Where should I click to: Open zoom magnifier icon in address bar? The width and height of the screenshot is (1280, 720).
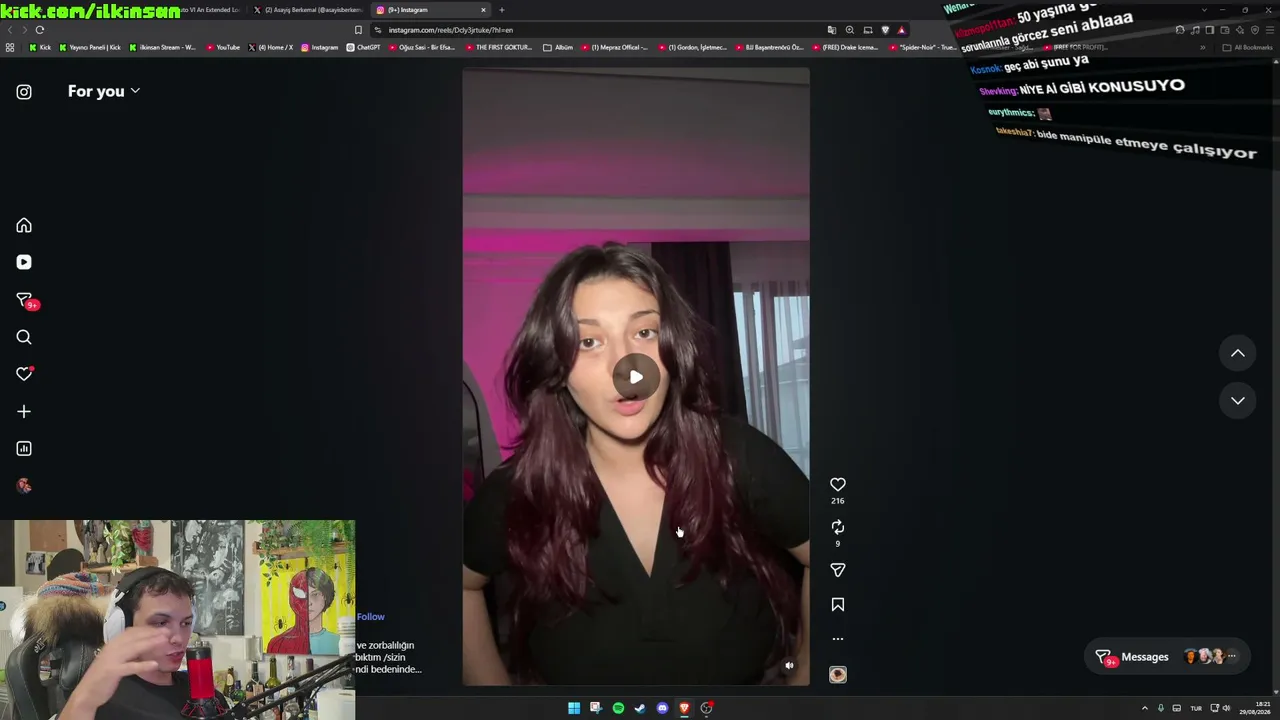[x=850, y=30]
